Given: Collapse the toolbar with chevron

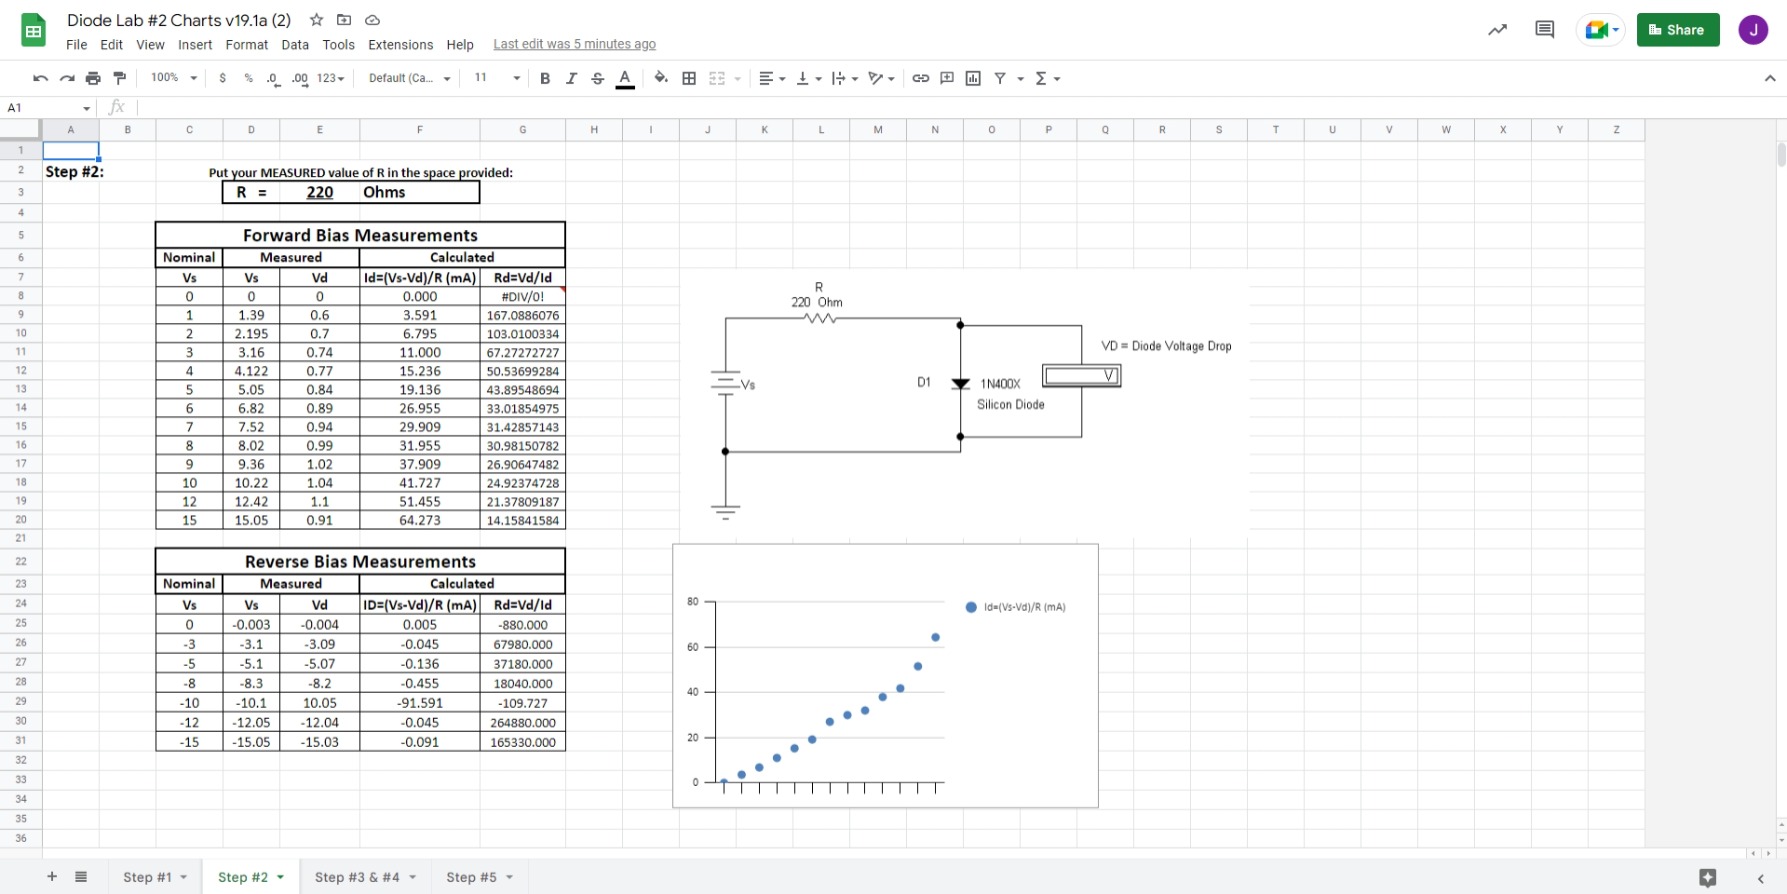Looking at the screenshot, I should (x=1769, y=78).
